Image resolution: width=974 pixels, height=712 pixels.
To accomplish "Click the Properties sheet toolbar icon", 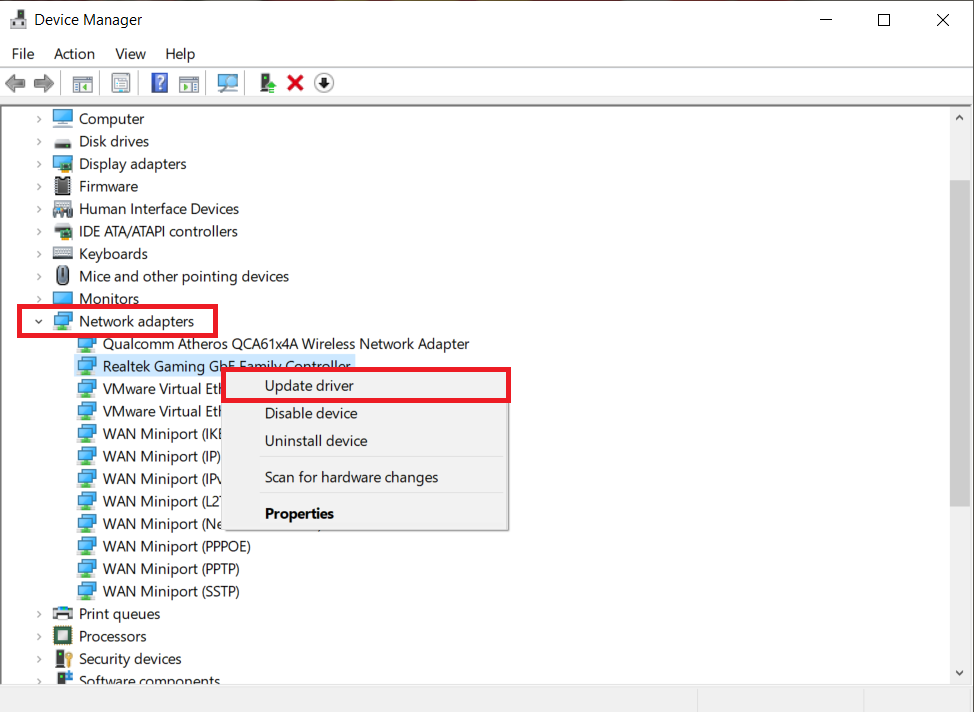I will coord(121,83).
